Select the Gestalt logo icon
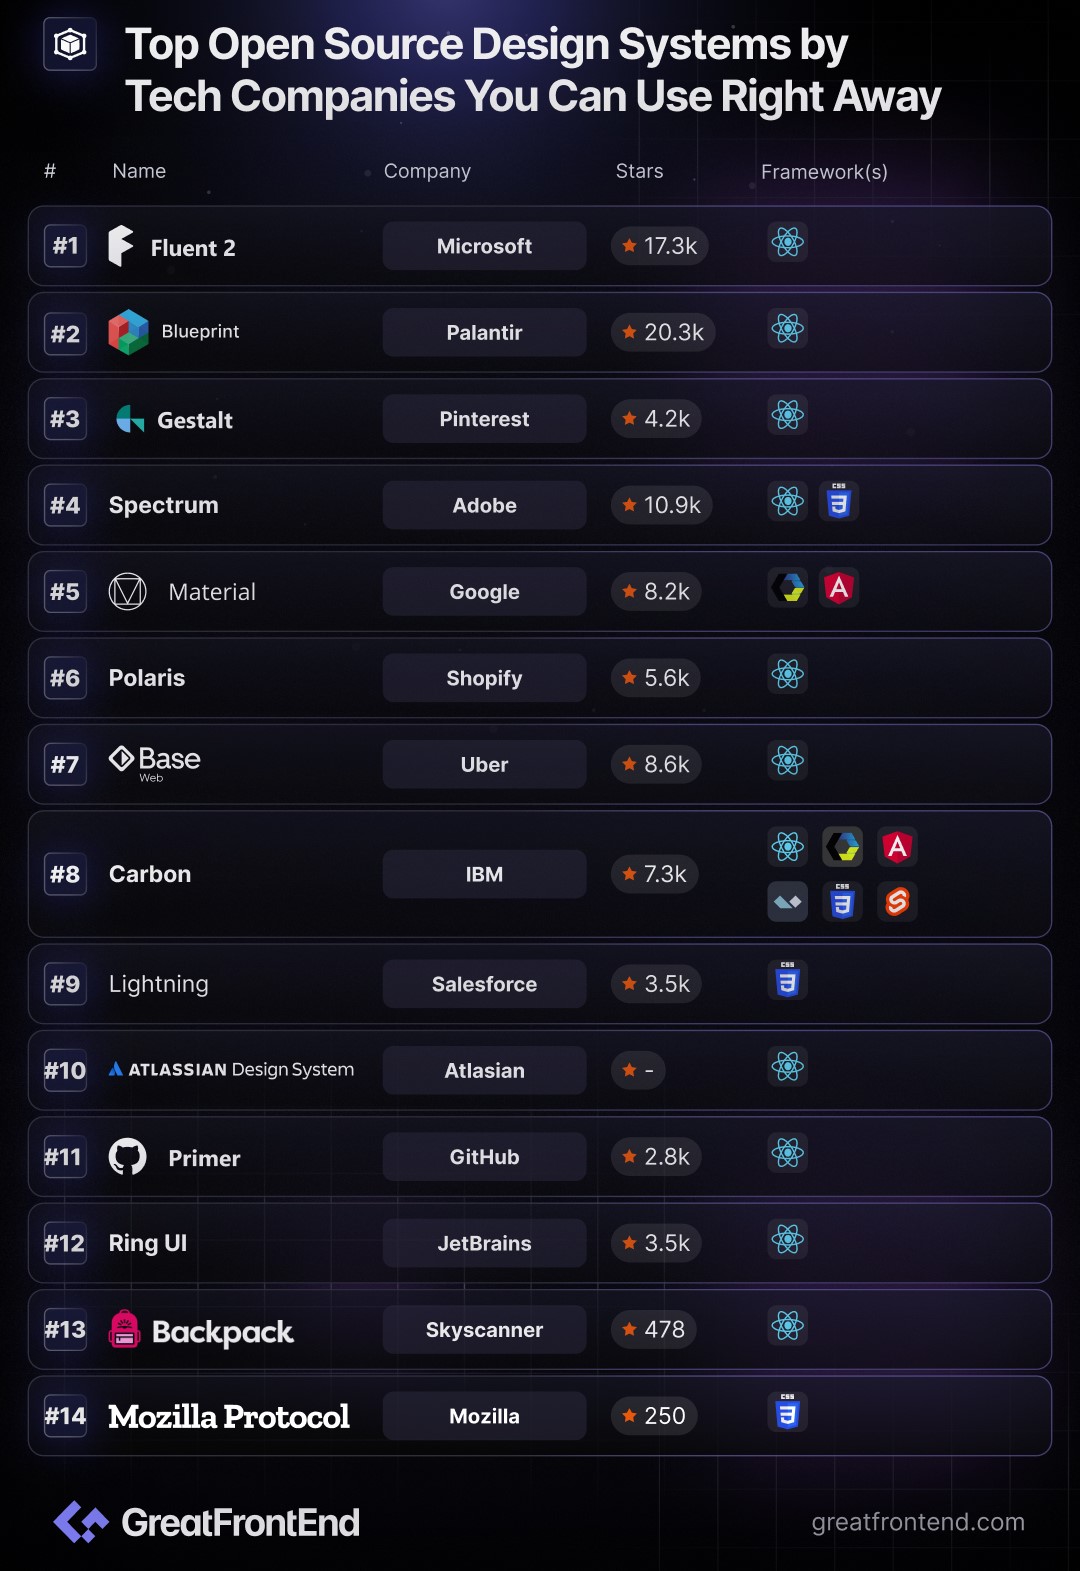Screen dimensions: 1080x1571 (x=130, y=419)
